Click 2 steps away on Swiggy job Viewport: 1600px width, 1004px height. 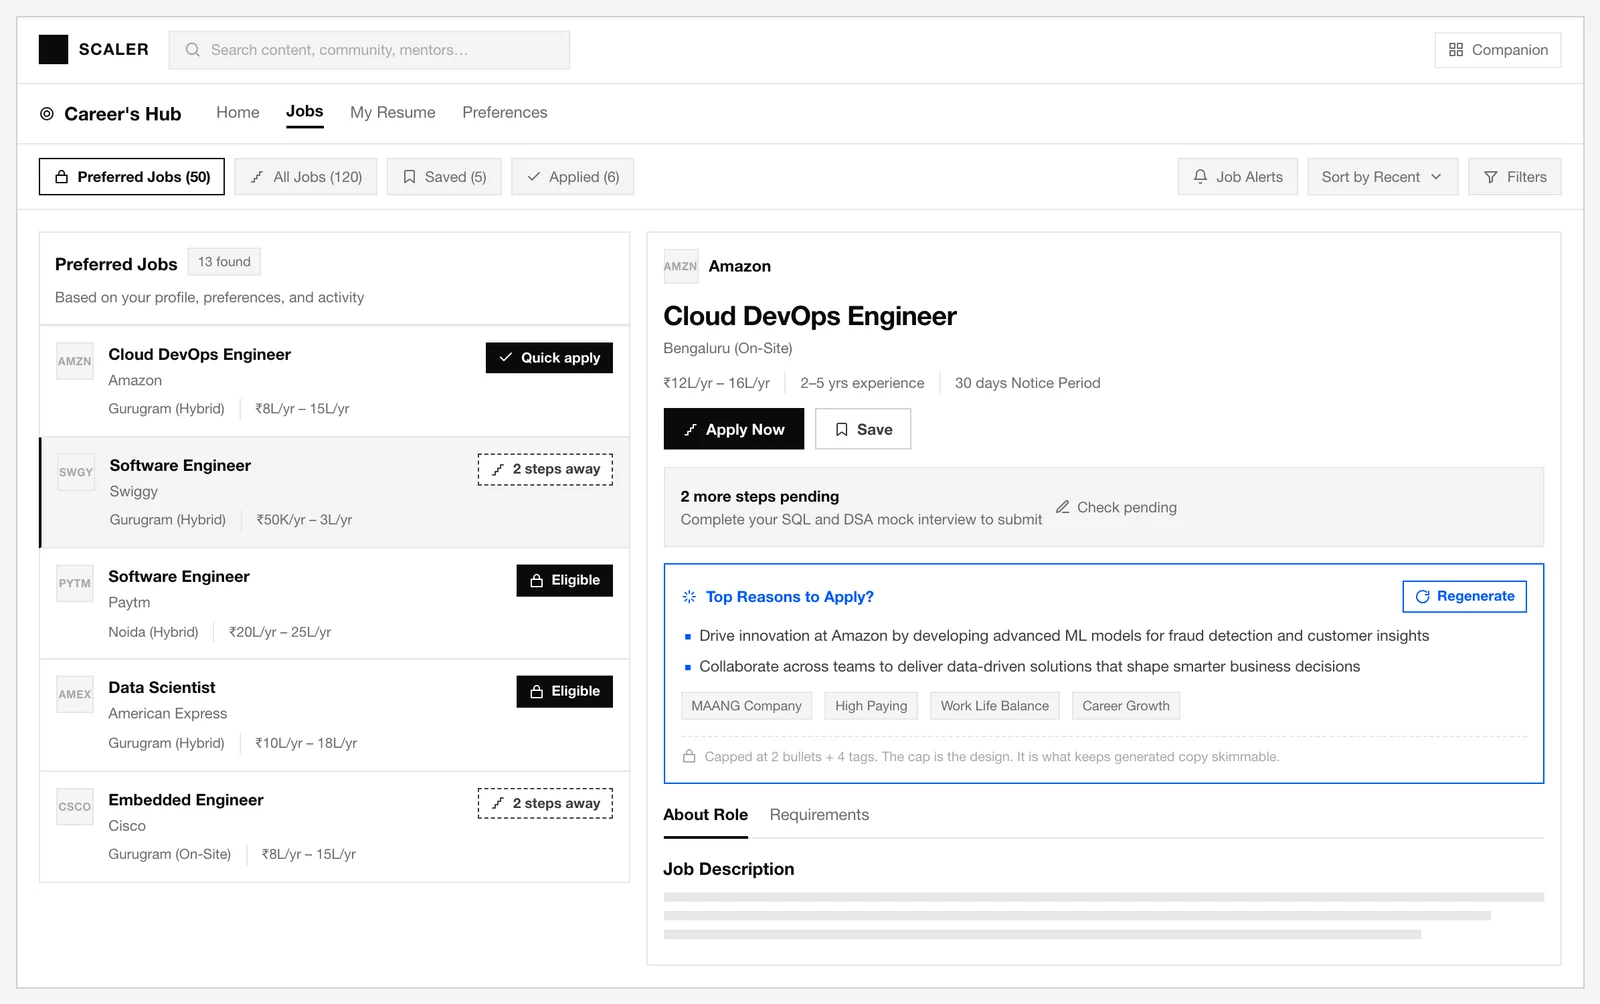point(545,469)
